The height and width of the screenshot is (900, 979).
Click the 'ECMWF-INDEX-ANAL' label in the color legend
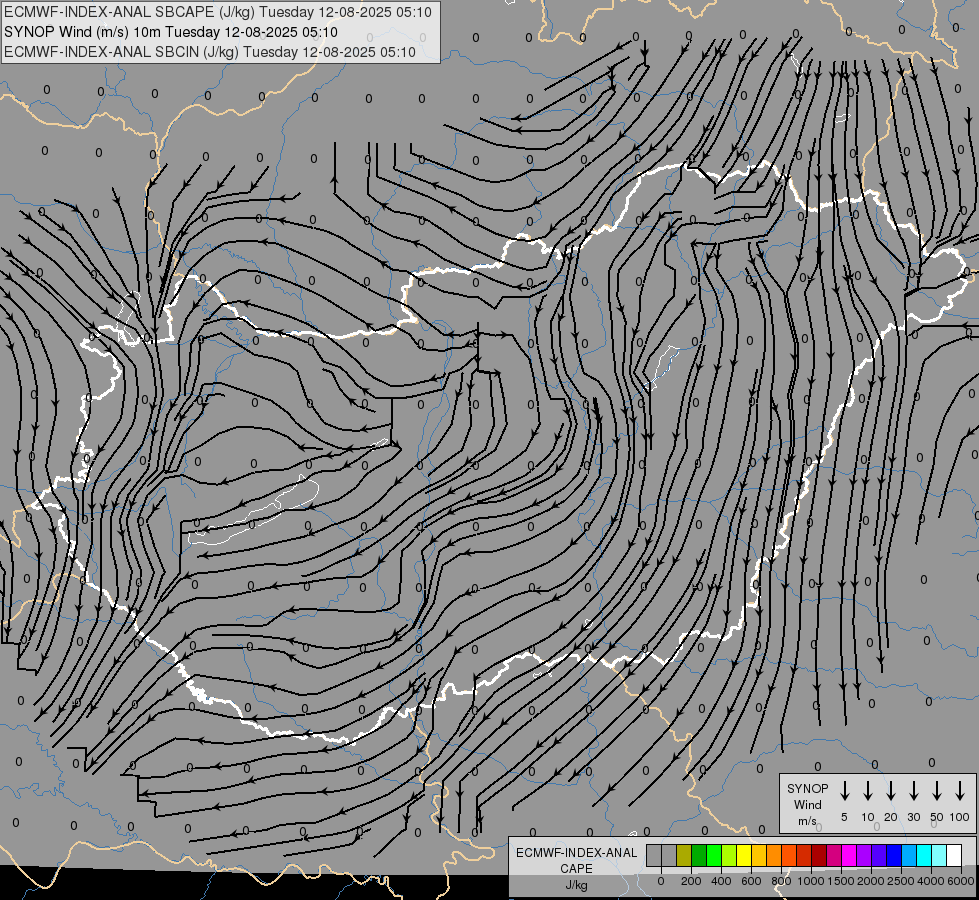coord(576,853)
